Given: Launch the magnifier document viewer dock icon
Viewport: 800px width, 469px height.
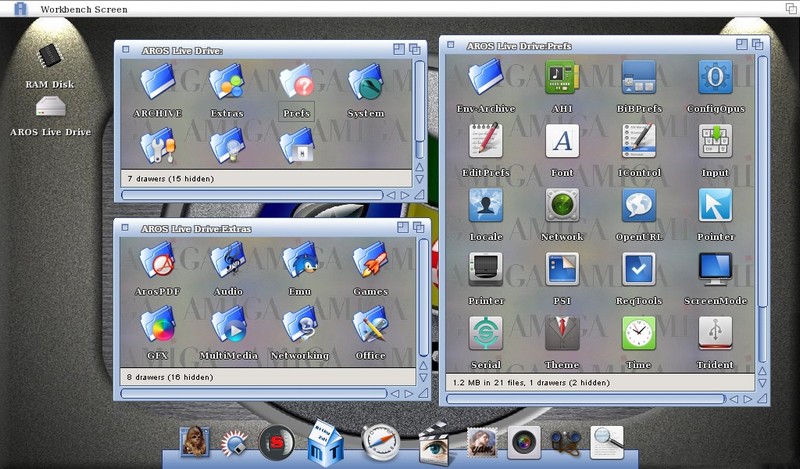Looking at the screenshot, I should click(x=607, y=442).
